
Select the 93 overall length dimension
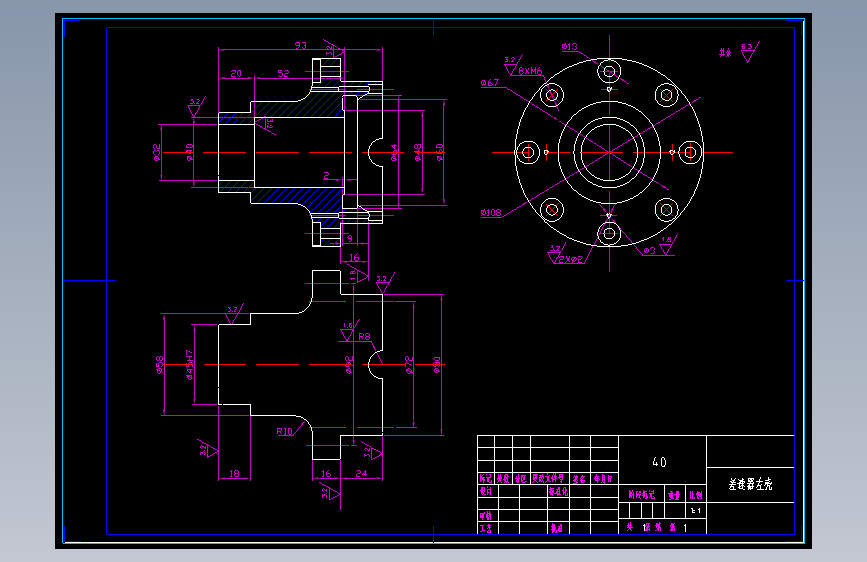pyautogui.click(x=300, y=45)
